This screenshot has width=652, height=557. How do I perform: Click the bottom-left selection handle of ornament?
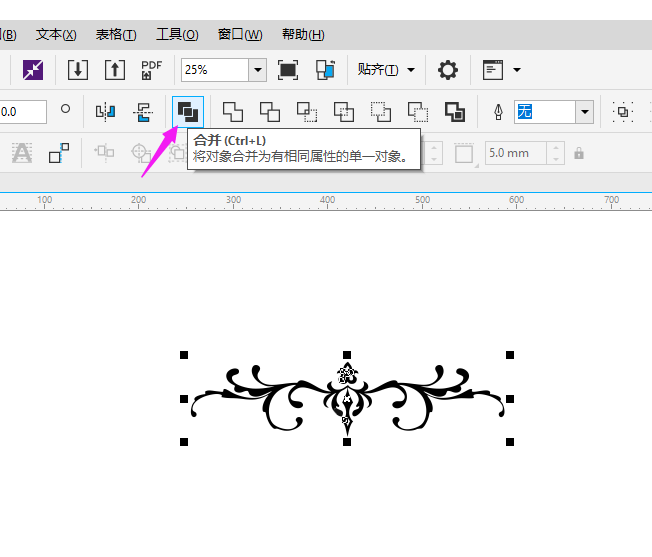(184, 442)
